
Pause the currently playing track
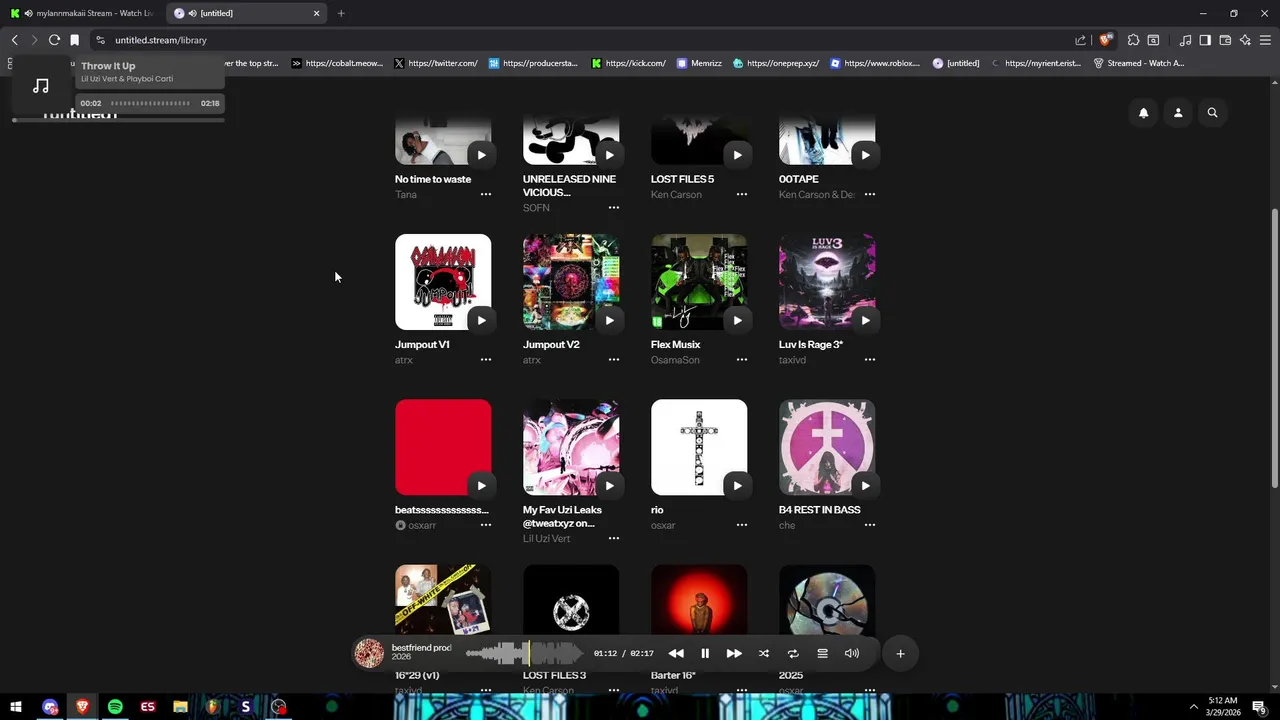(x=705, y=653)
